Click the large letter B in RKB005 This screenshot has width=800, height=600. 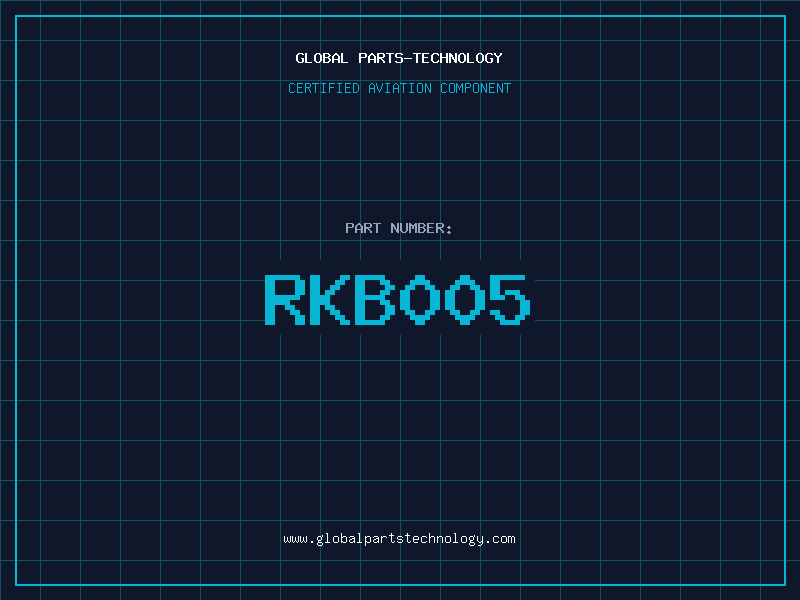coord(375,299)
